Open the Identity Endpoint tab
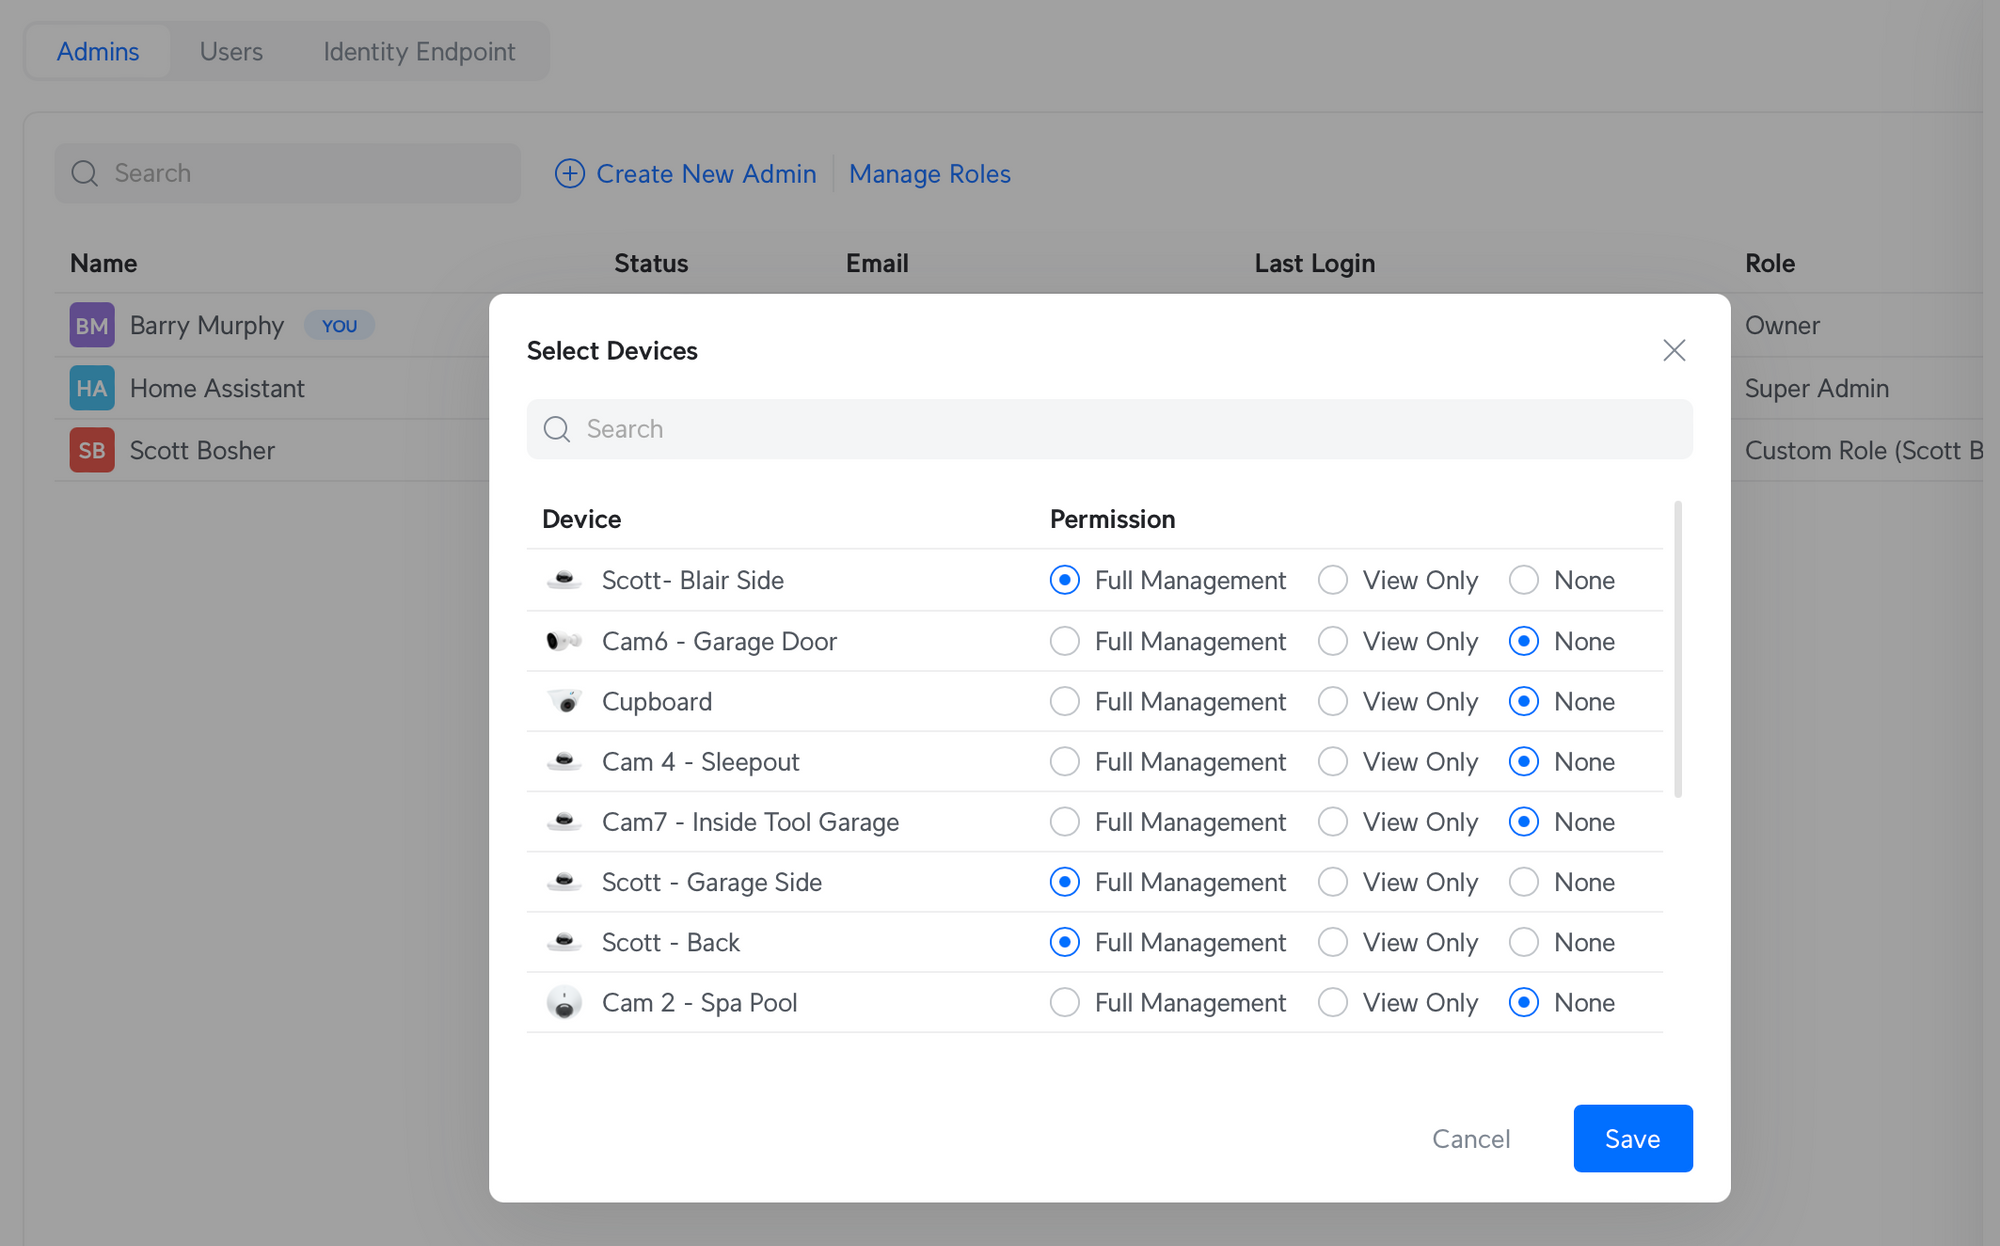2000x1246 pixels. click(x=419, y=51)
